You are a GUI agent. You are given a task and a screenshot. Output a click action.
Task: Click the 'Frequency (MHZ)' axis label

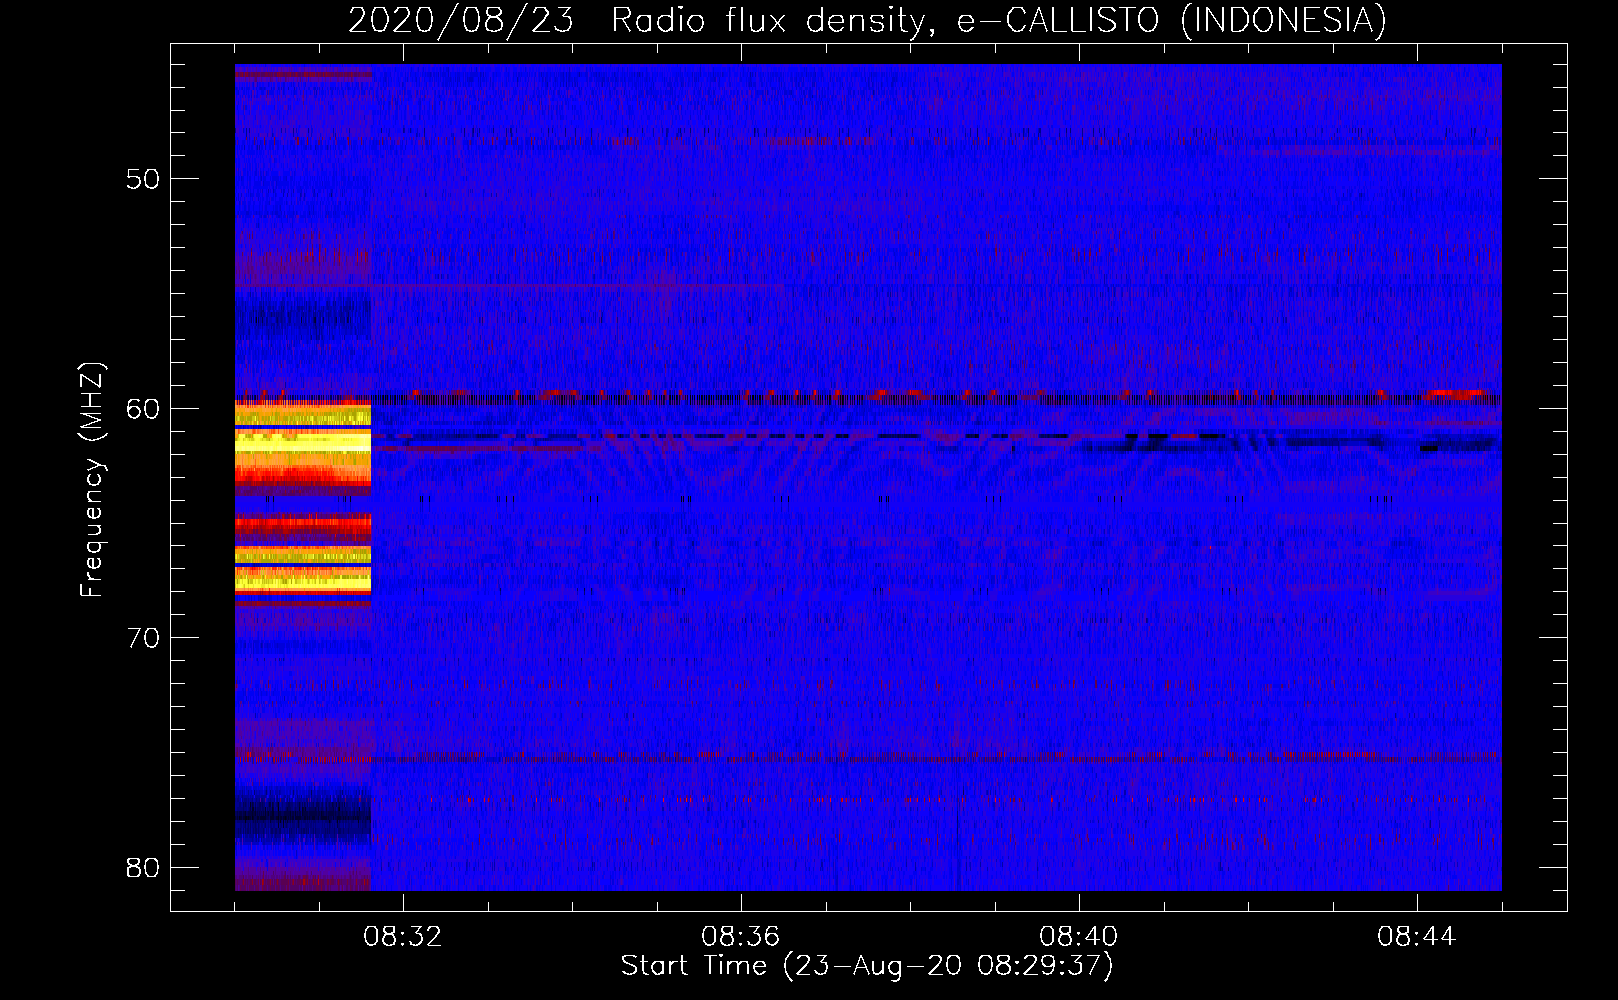[x=92, y=480]
